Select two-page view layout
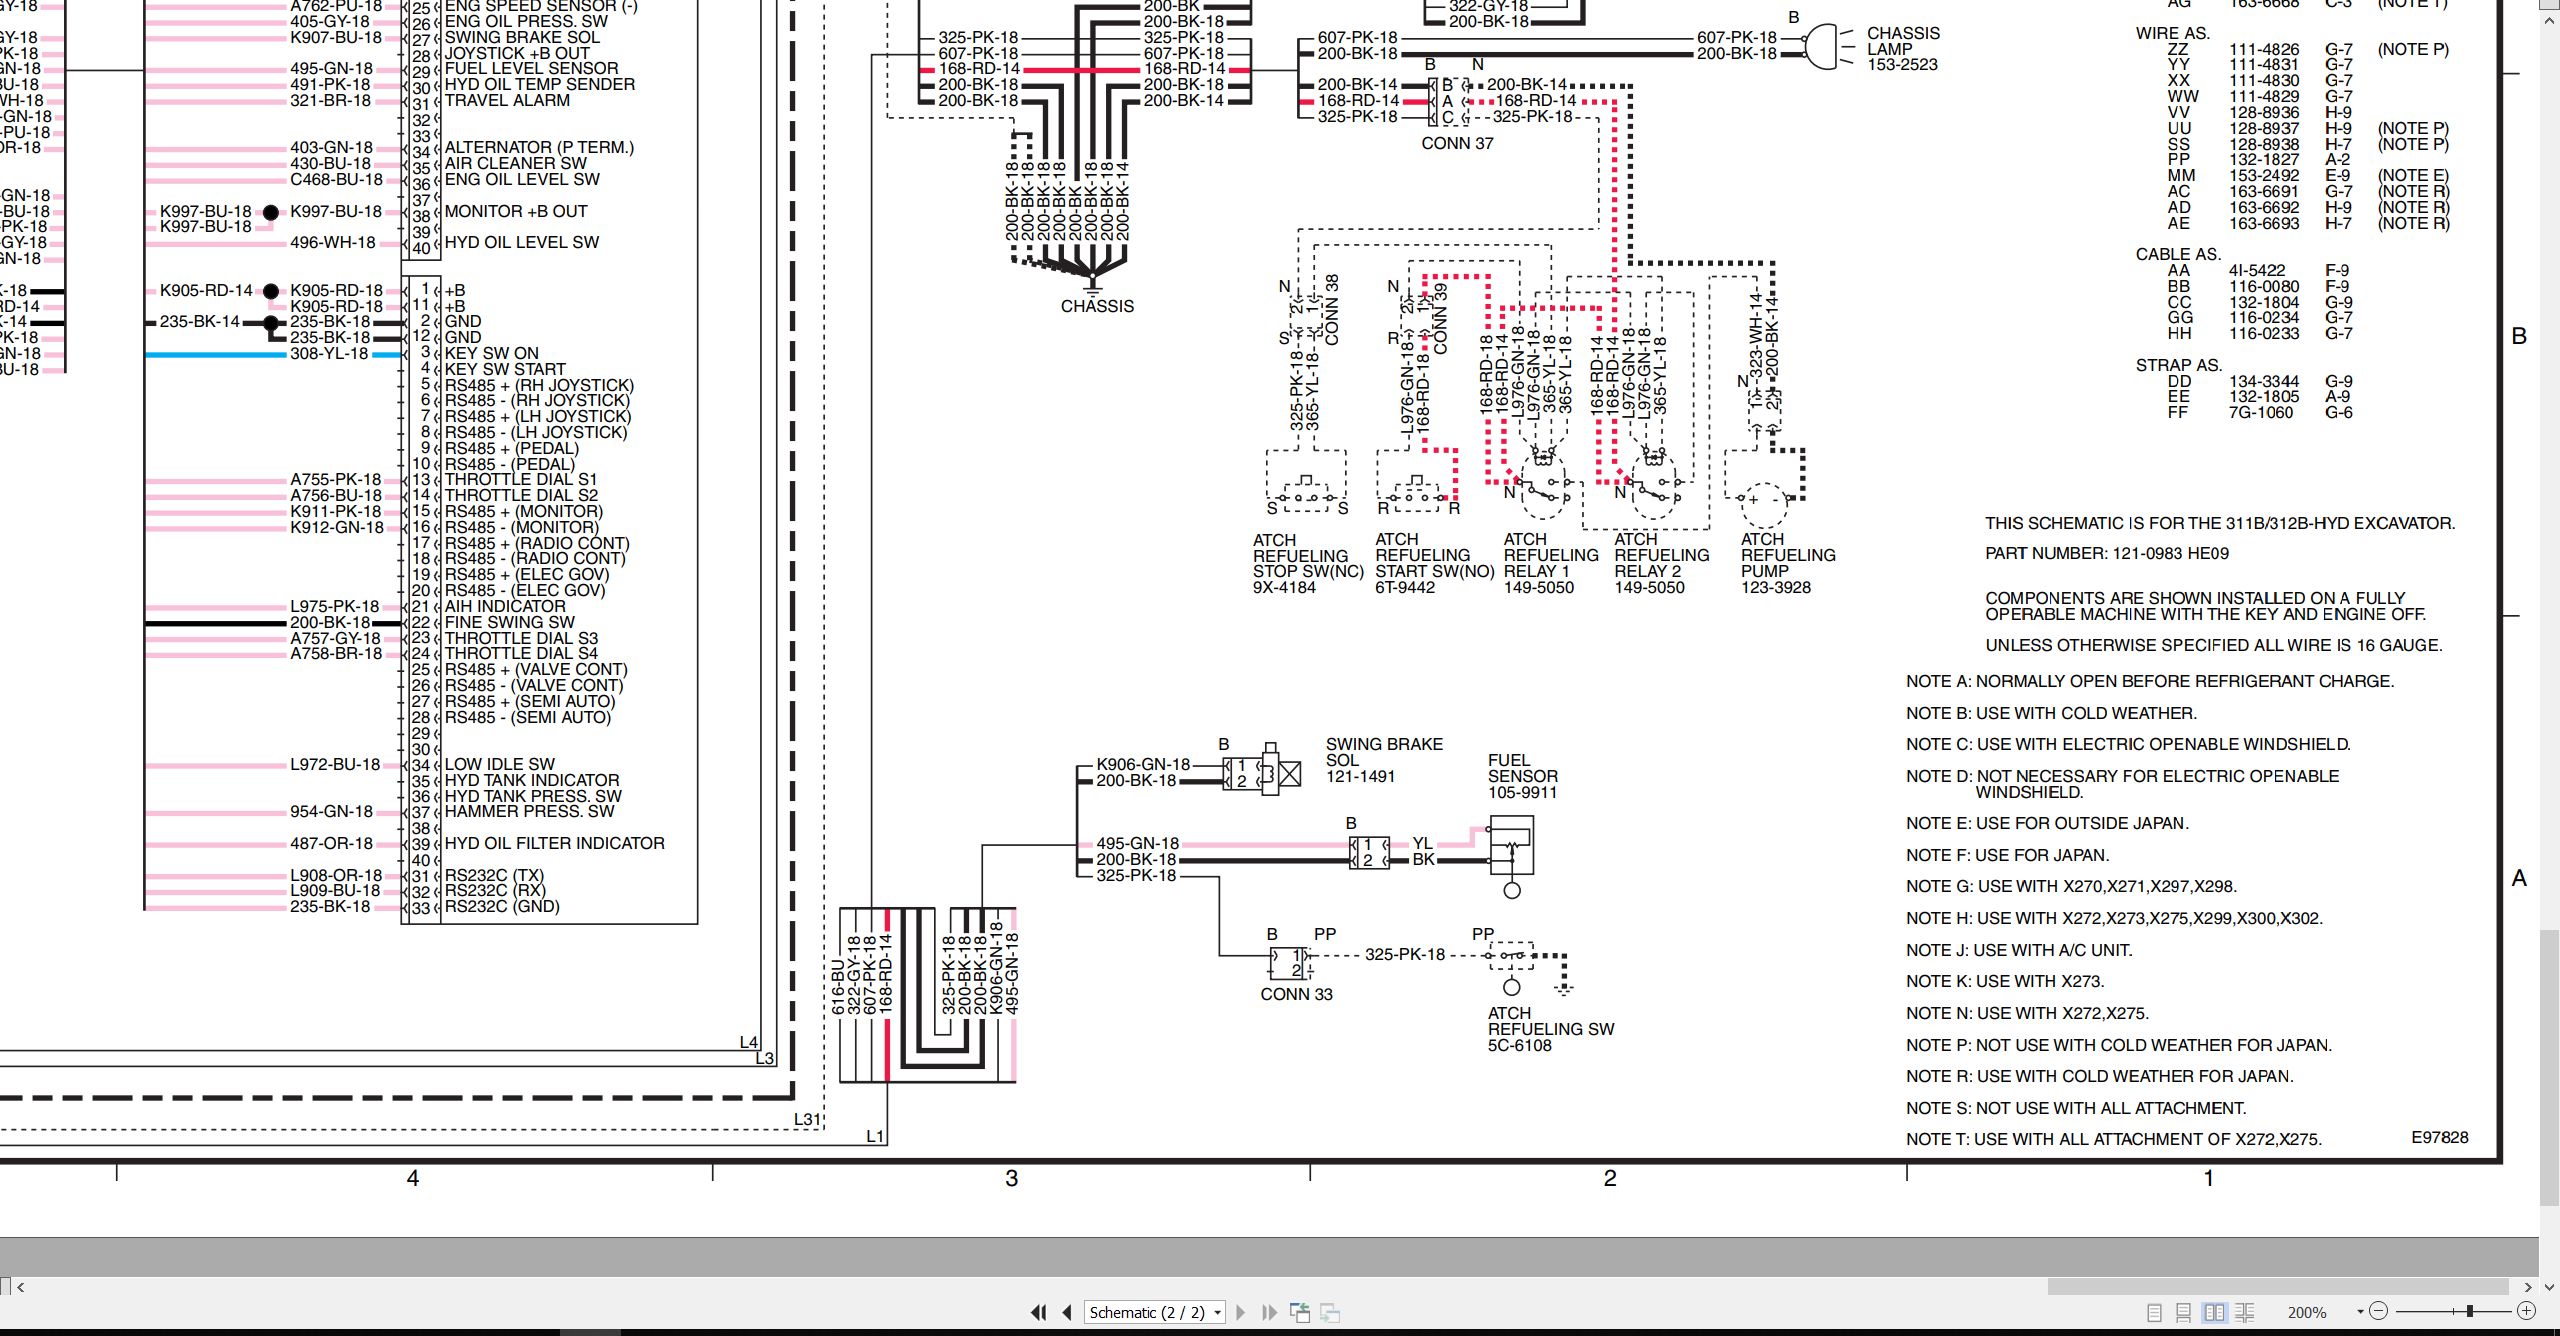The height and width of the screenshot is (1336, 2560). click(x=2214, y=1312)
